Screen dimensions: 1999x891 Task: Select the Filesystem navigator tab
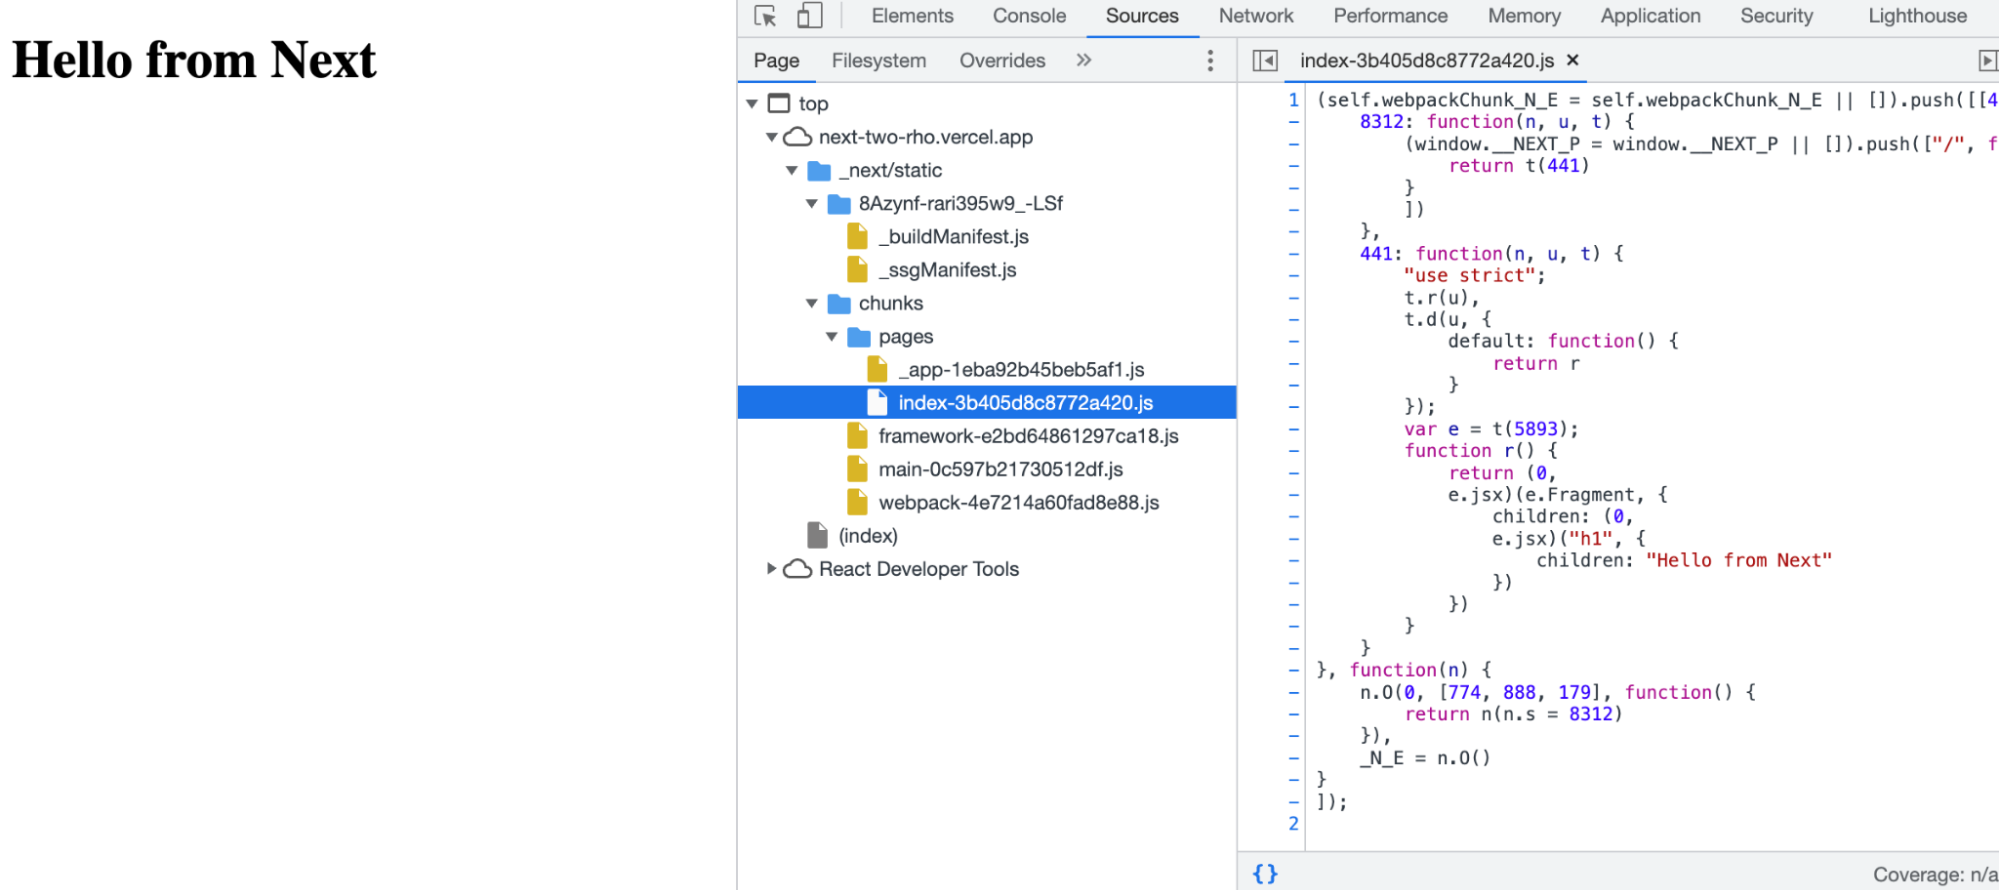878,61
